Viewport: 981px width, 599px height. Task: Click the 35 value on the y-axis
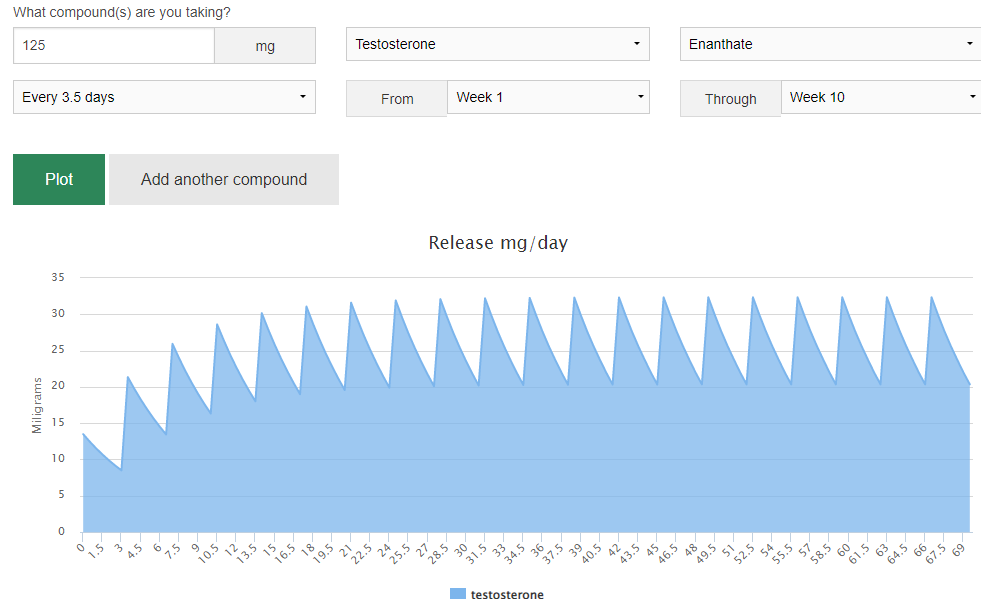click(58, 278)
